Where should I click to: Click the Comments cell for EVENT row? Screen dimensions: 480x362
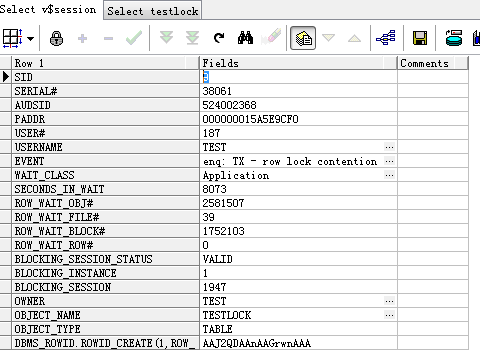pyautogui.click(x=433, y=161)
